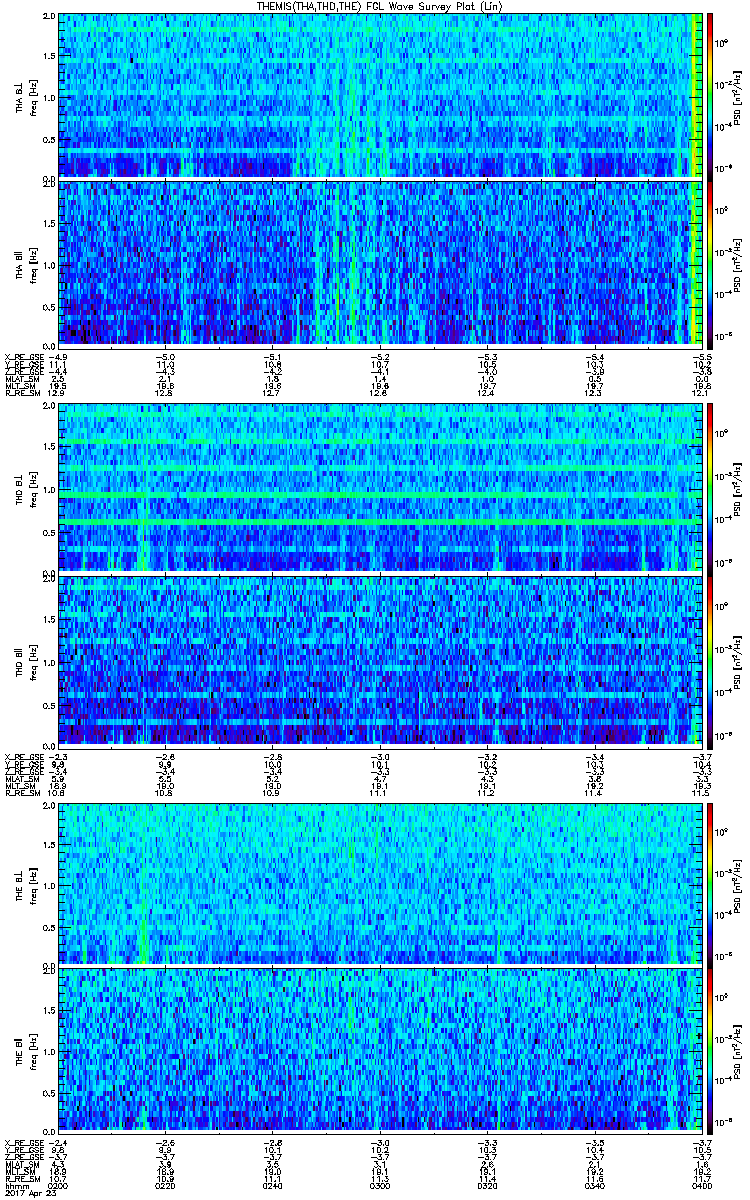750x1200 pixels.
Task: Click the 0300 time tick label
Action: point(379,1185)
